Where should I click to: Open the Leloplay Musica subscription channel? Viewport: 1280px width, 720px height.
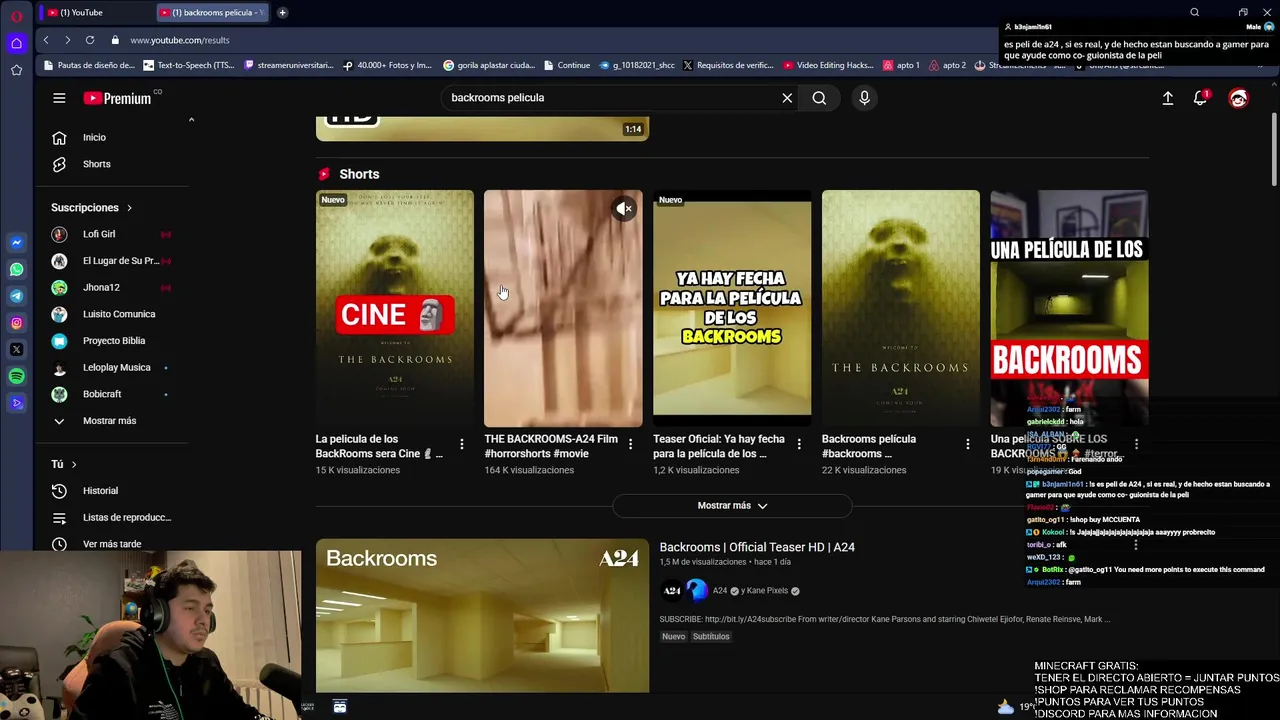point(117,367)
